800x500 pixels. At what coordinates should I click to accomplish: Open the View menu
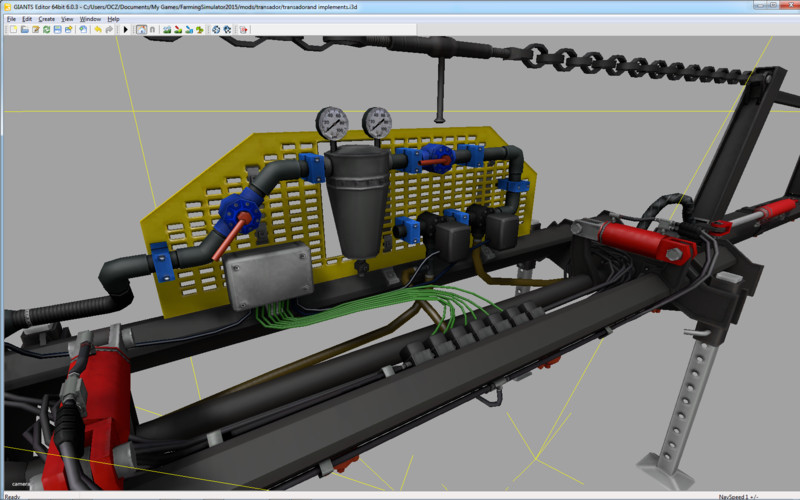(67, 19)
